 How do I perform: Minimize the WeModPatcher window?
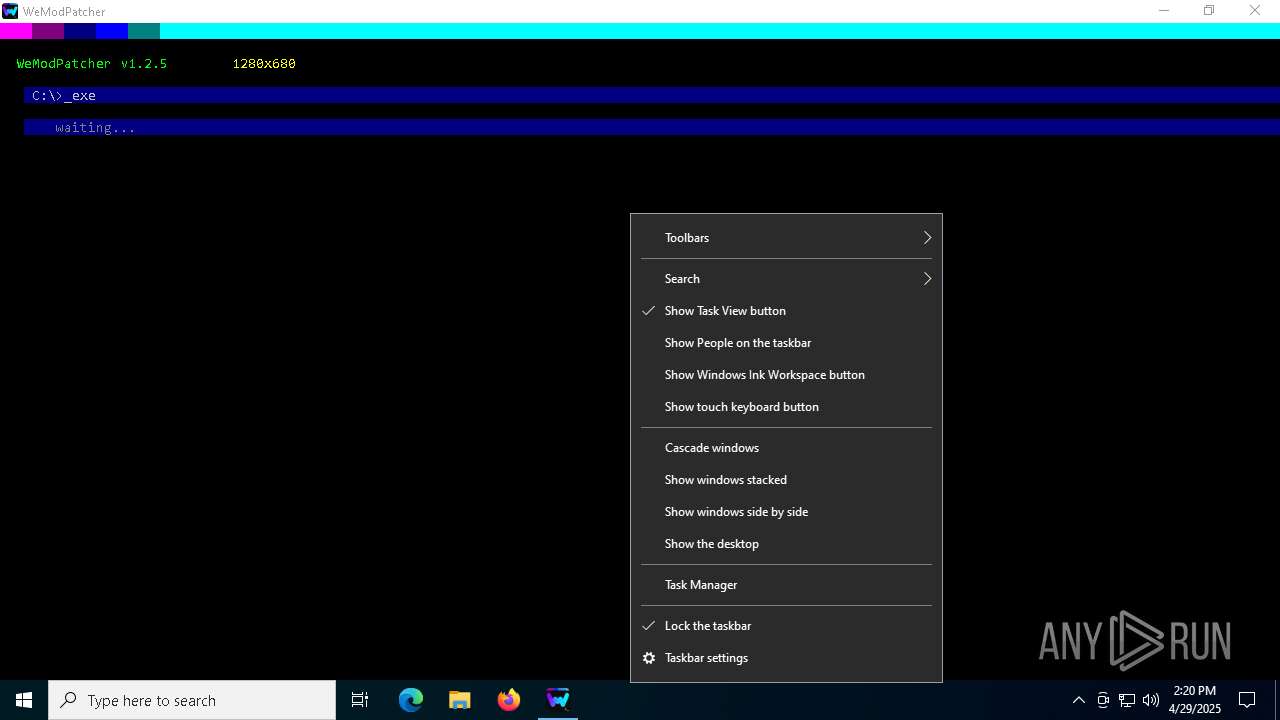tap(1164, 11)
